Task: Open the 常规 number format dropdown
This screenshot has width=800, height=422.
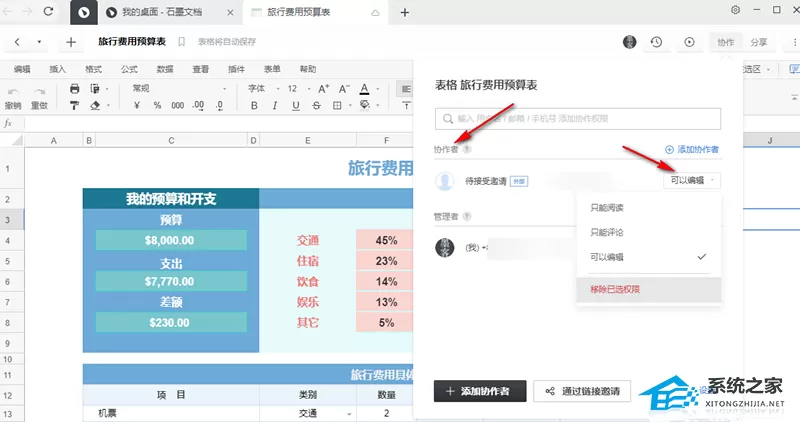Action: (x=179, y=89)
